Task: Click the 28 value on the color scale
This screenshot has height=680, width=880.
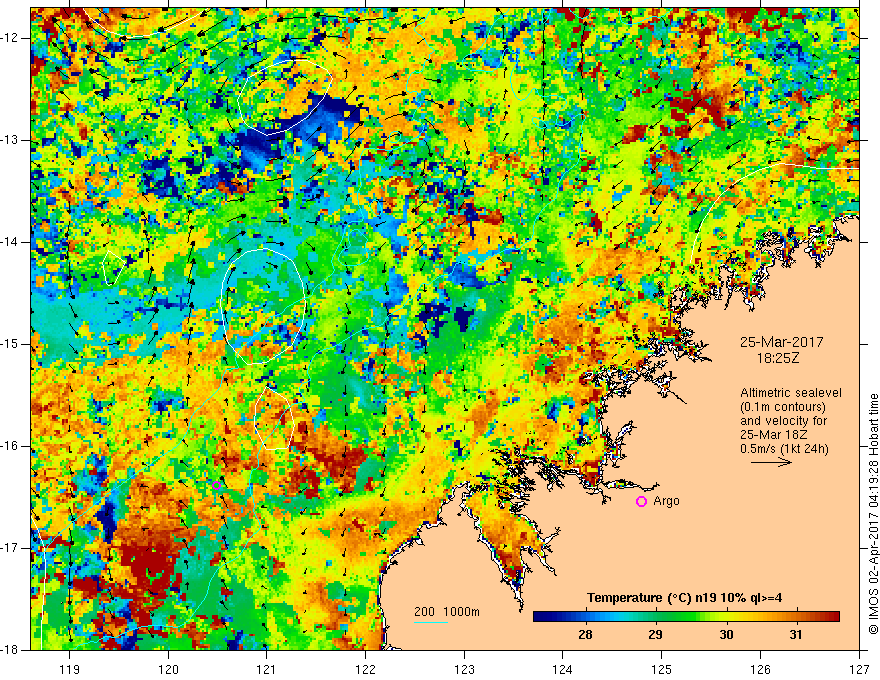Action: pos(585,635)
